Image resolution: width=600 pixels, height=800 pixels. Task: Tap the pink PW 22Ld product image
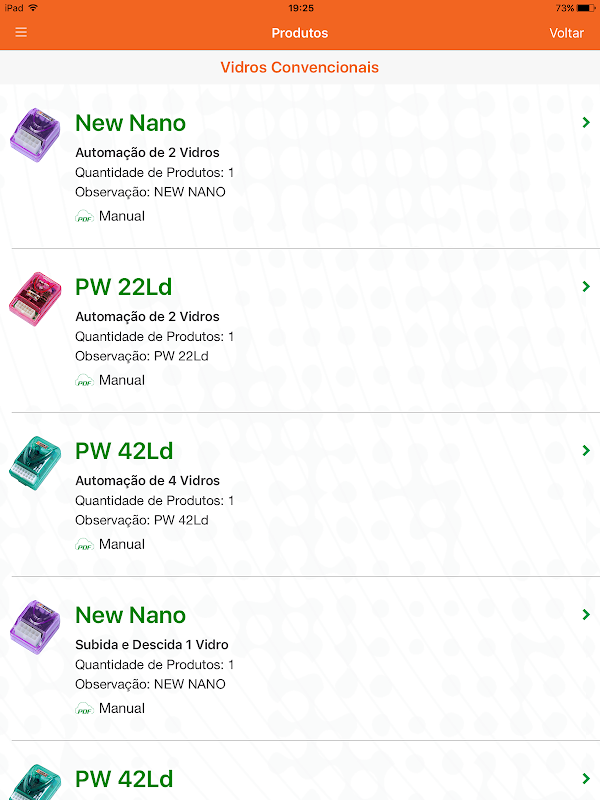35,299
